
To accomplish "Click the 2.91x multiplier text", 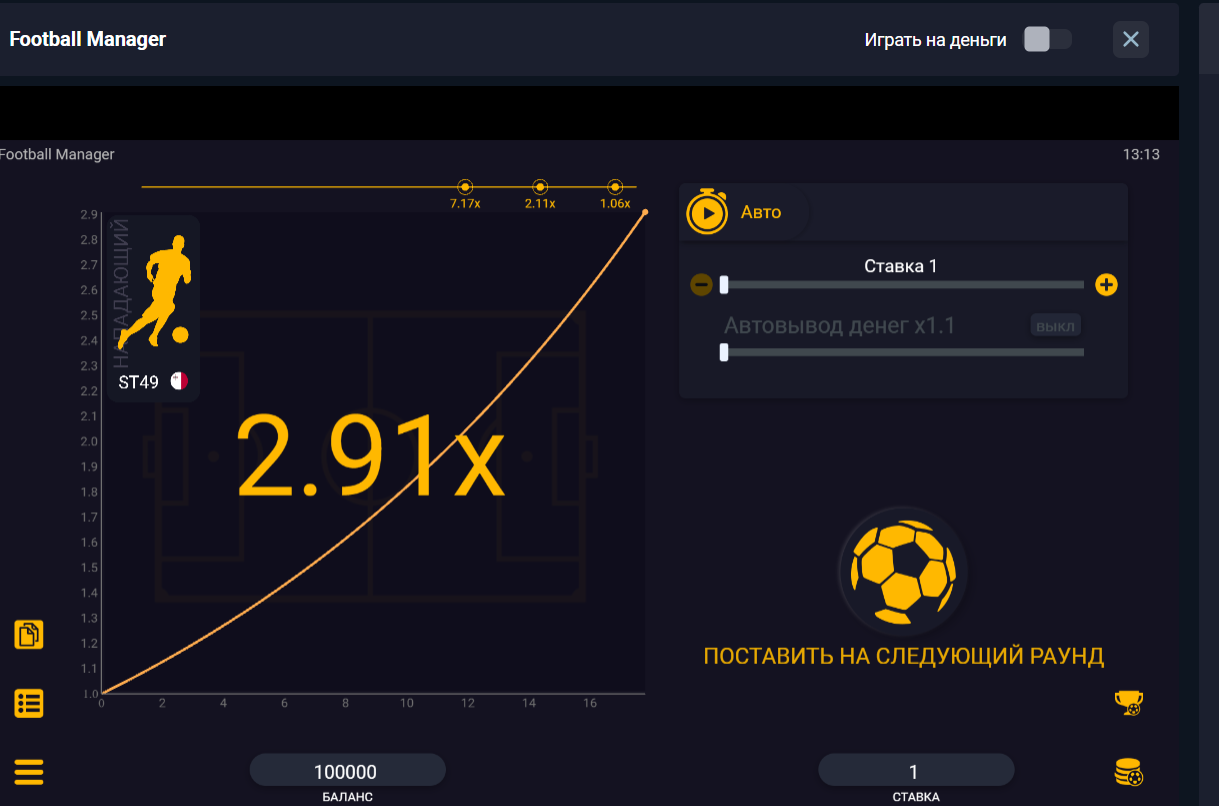I will pos(370,456).
